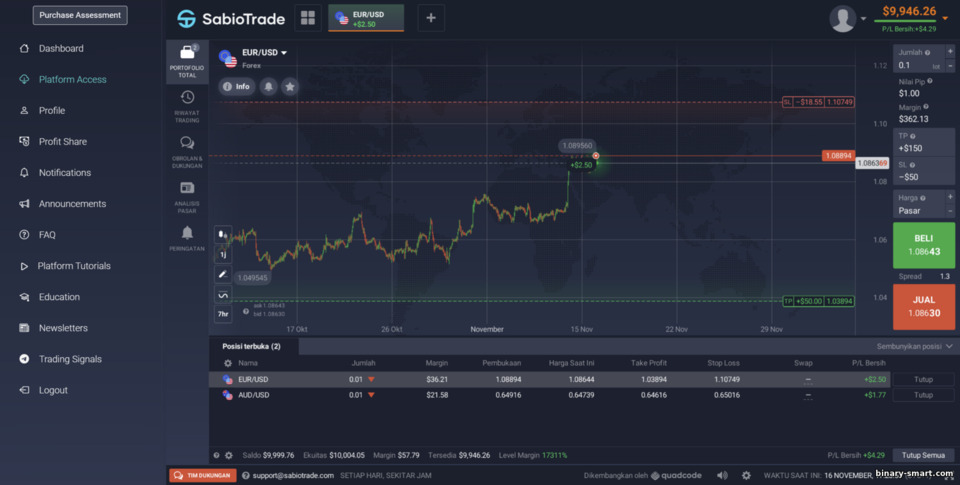Open Peringatan alerts bell panel
Screen dimensions: 960x485
click(x=187, y=239)
